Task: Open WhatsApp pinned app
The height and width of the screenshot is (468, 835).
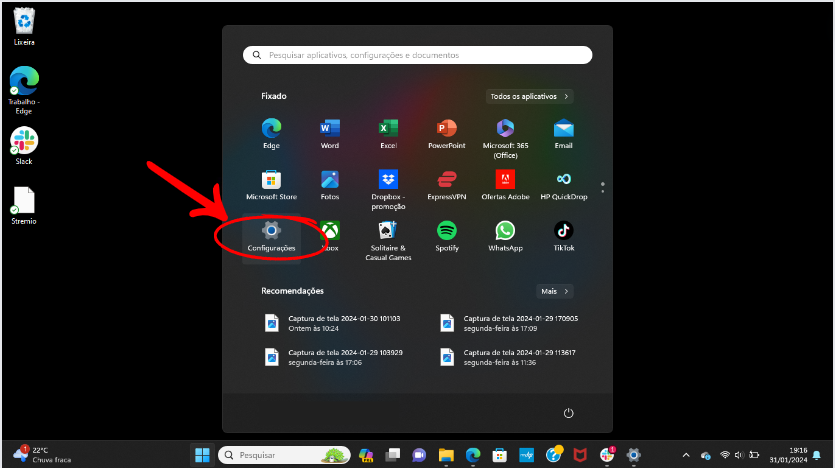Action: tap(505, 237)
